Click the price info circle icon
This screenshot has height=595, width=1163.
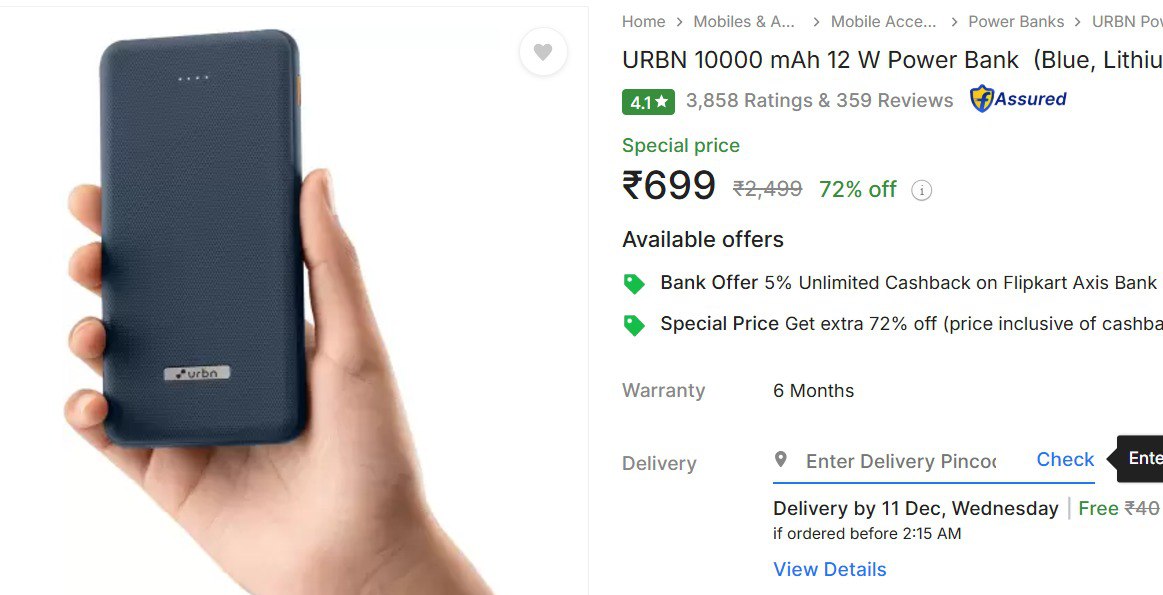pos(922,190)
